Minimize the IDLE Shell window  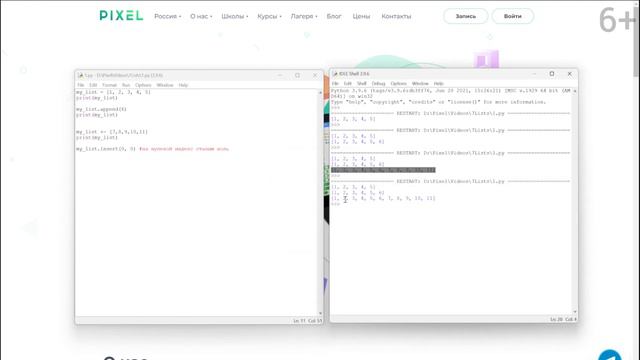534,73
